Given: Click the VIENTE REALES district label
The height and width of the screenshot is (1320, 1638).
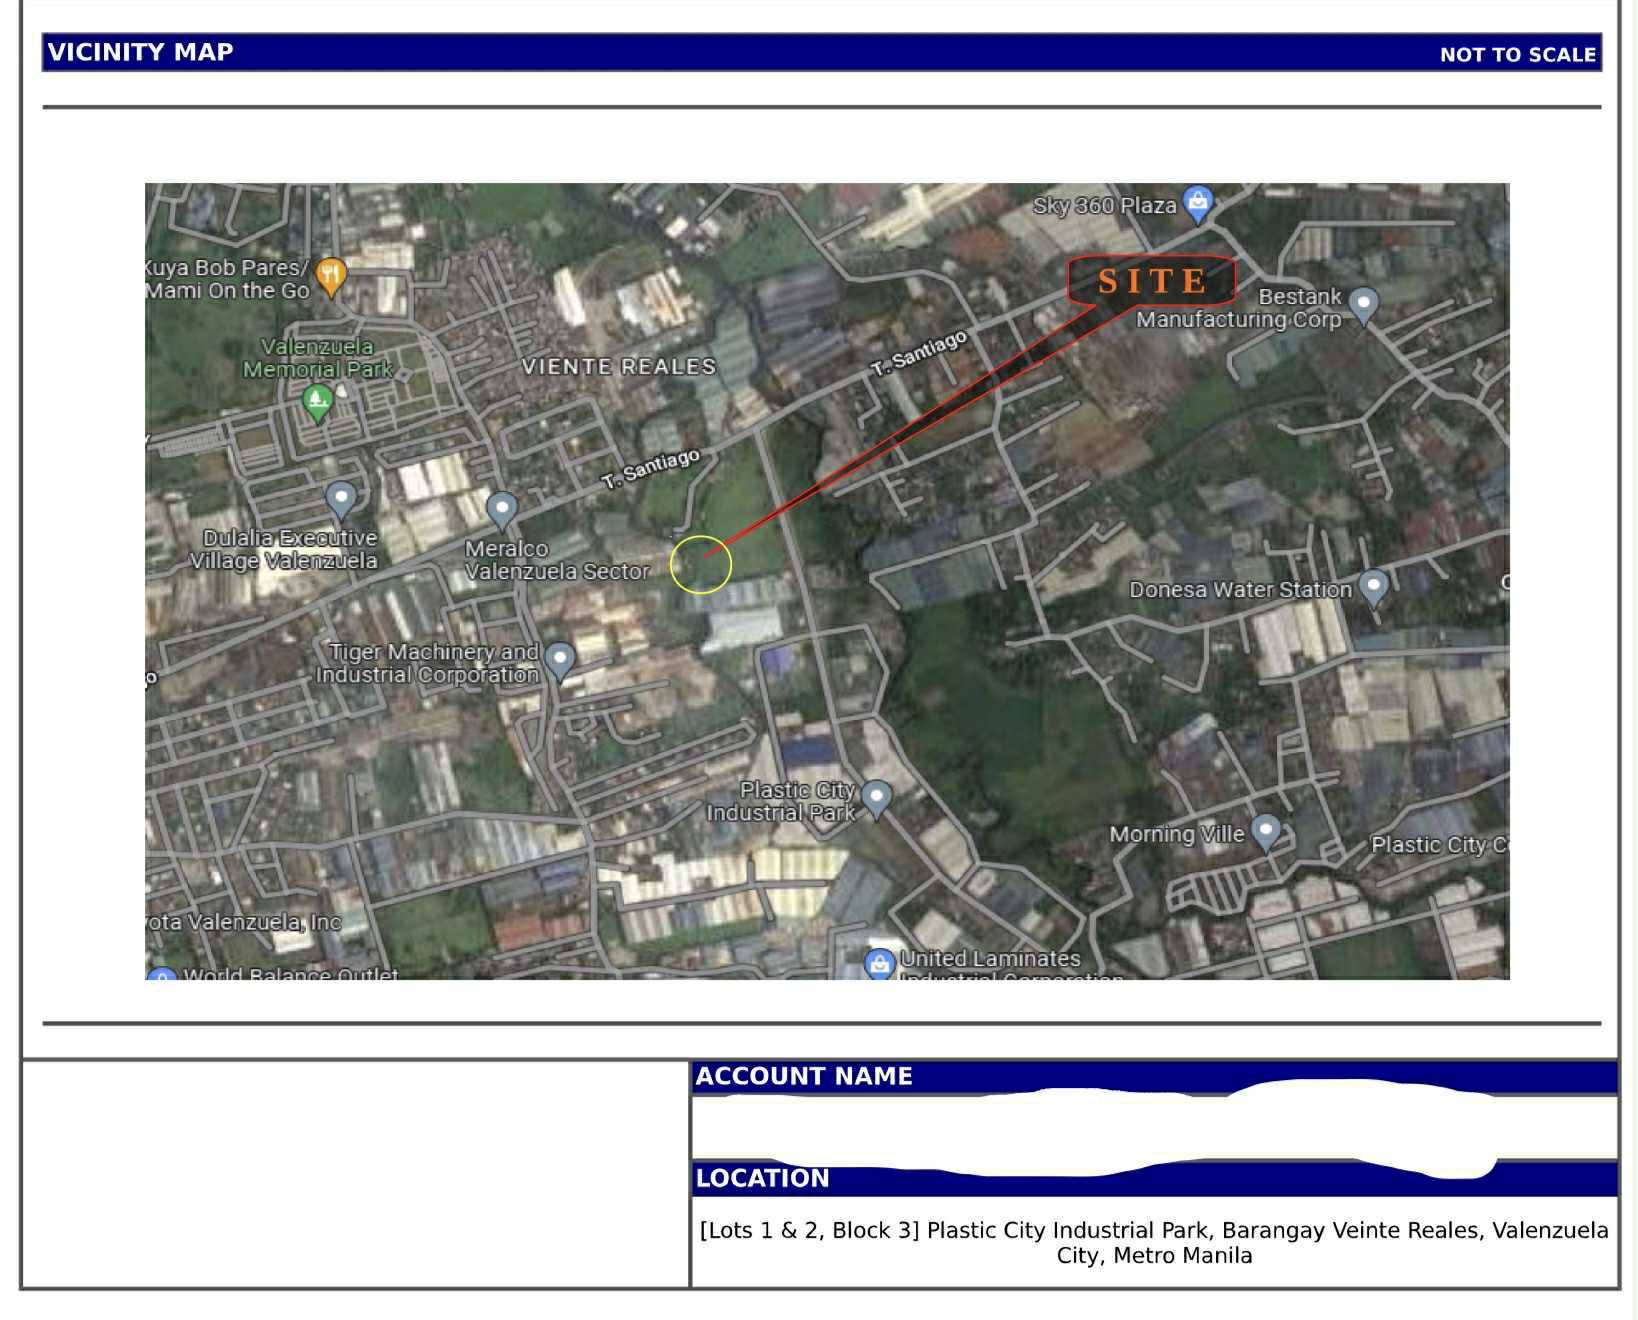Looking at the screenshot, I should coord(618,366).
